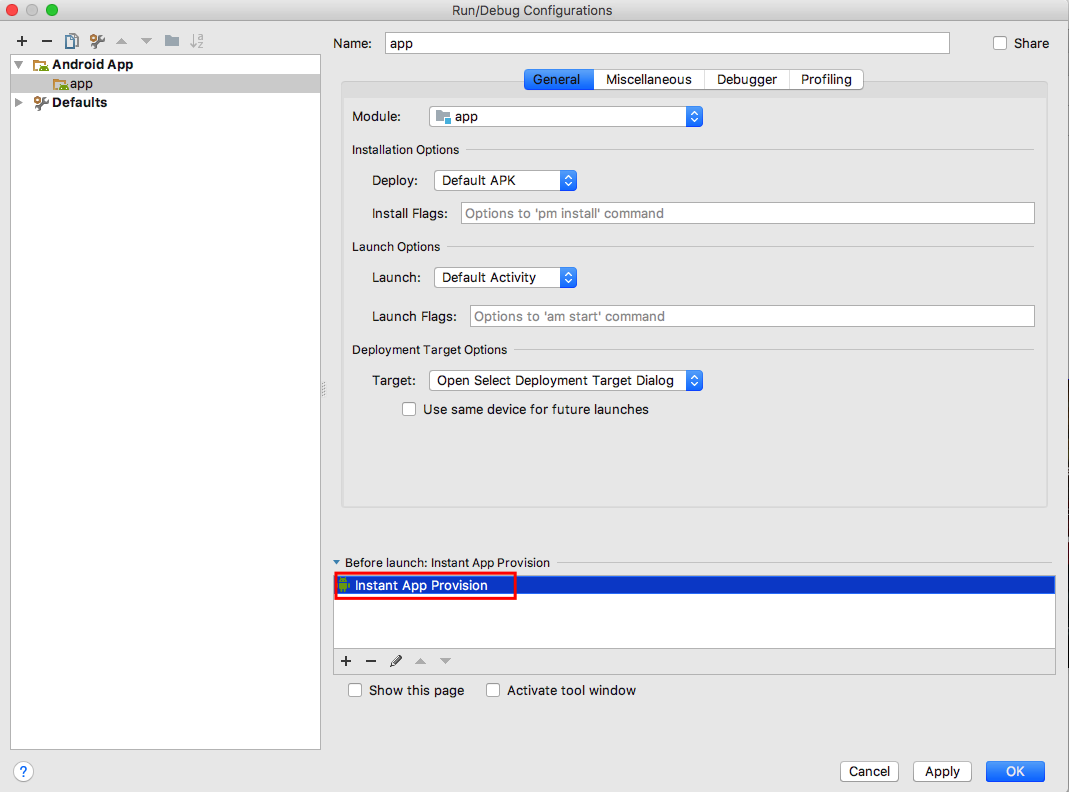Remove the selected before launch task
Viewport: 1069px width, 792px height.
(x=371, y=661)
